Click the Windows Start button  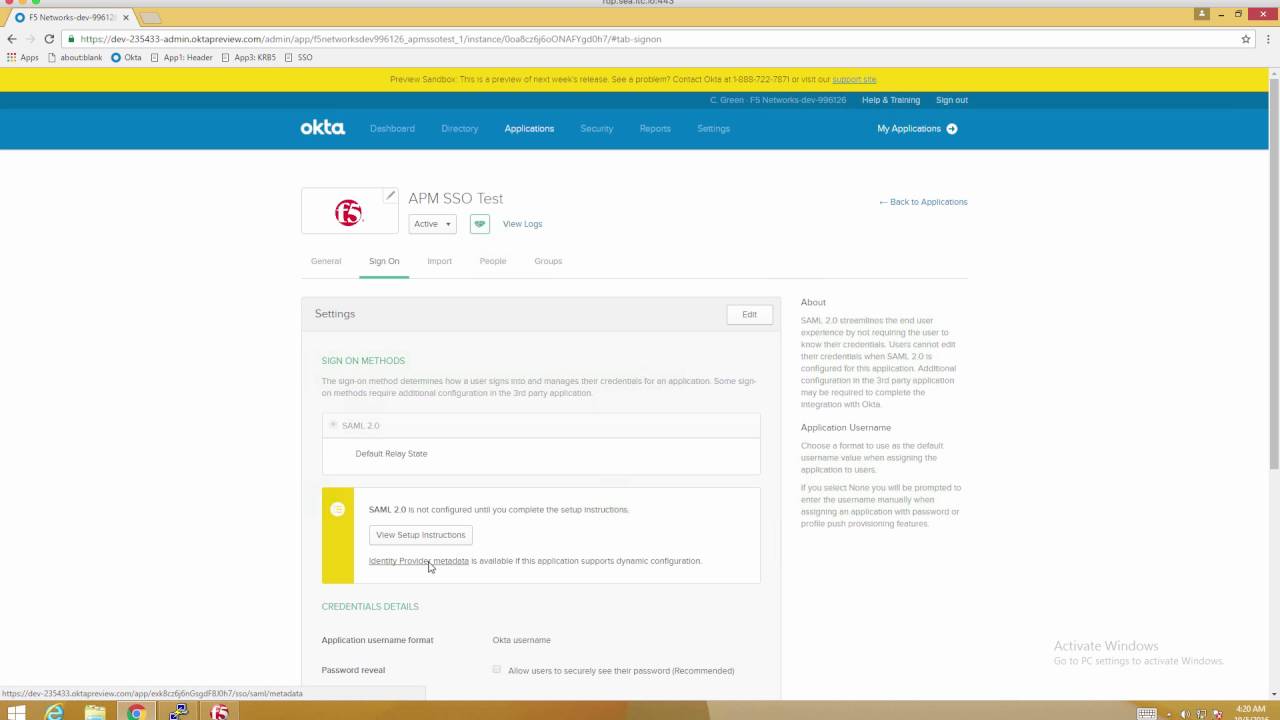[15, 712]
